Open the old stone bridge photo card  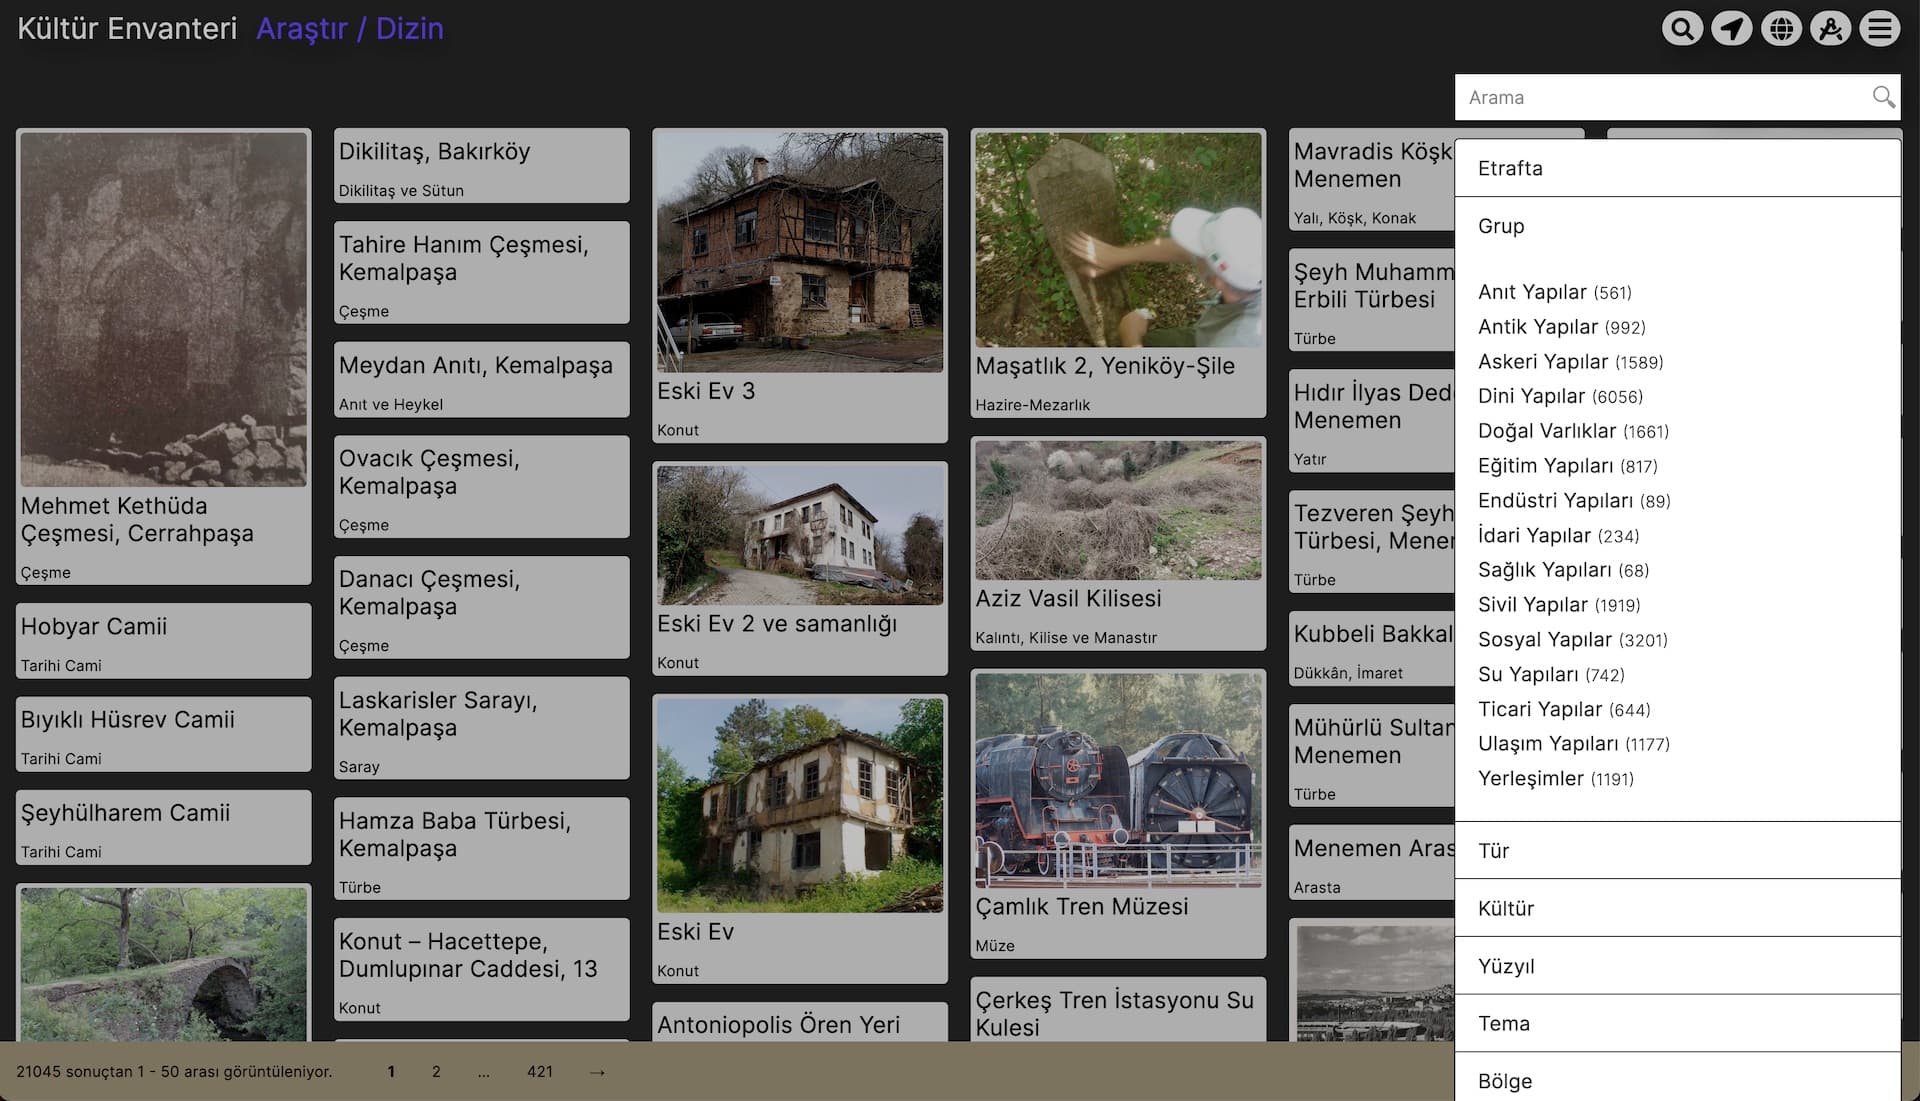[164, 964]
